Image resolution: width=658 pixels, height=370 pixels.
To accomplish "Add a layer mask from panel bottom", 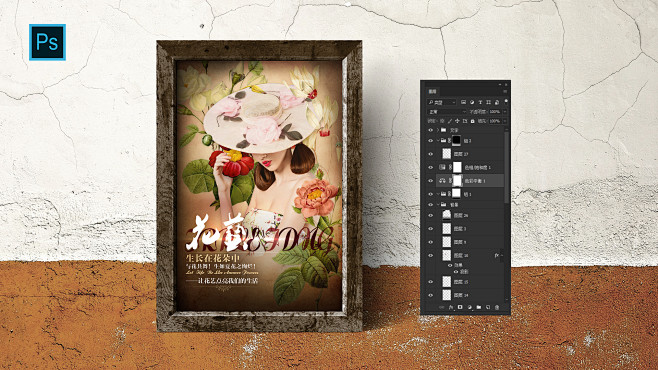I will (460, 307).
